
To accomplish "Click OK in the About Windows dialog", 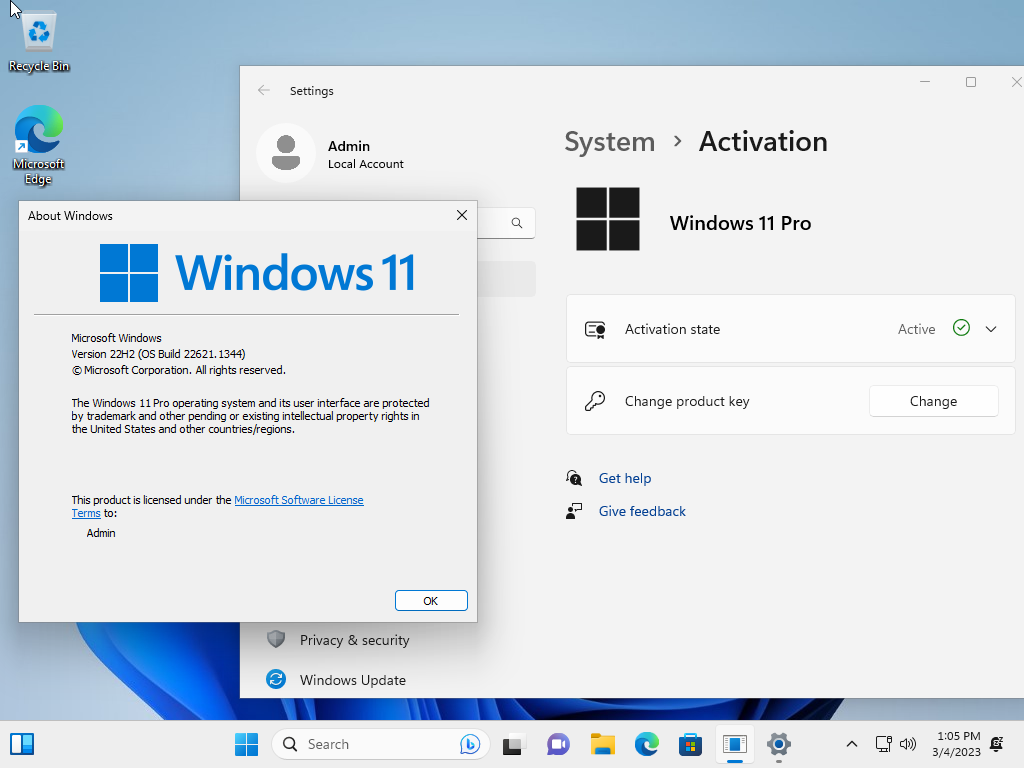I will click(431, 601).
